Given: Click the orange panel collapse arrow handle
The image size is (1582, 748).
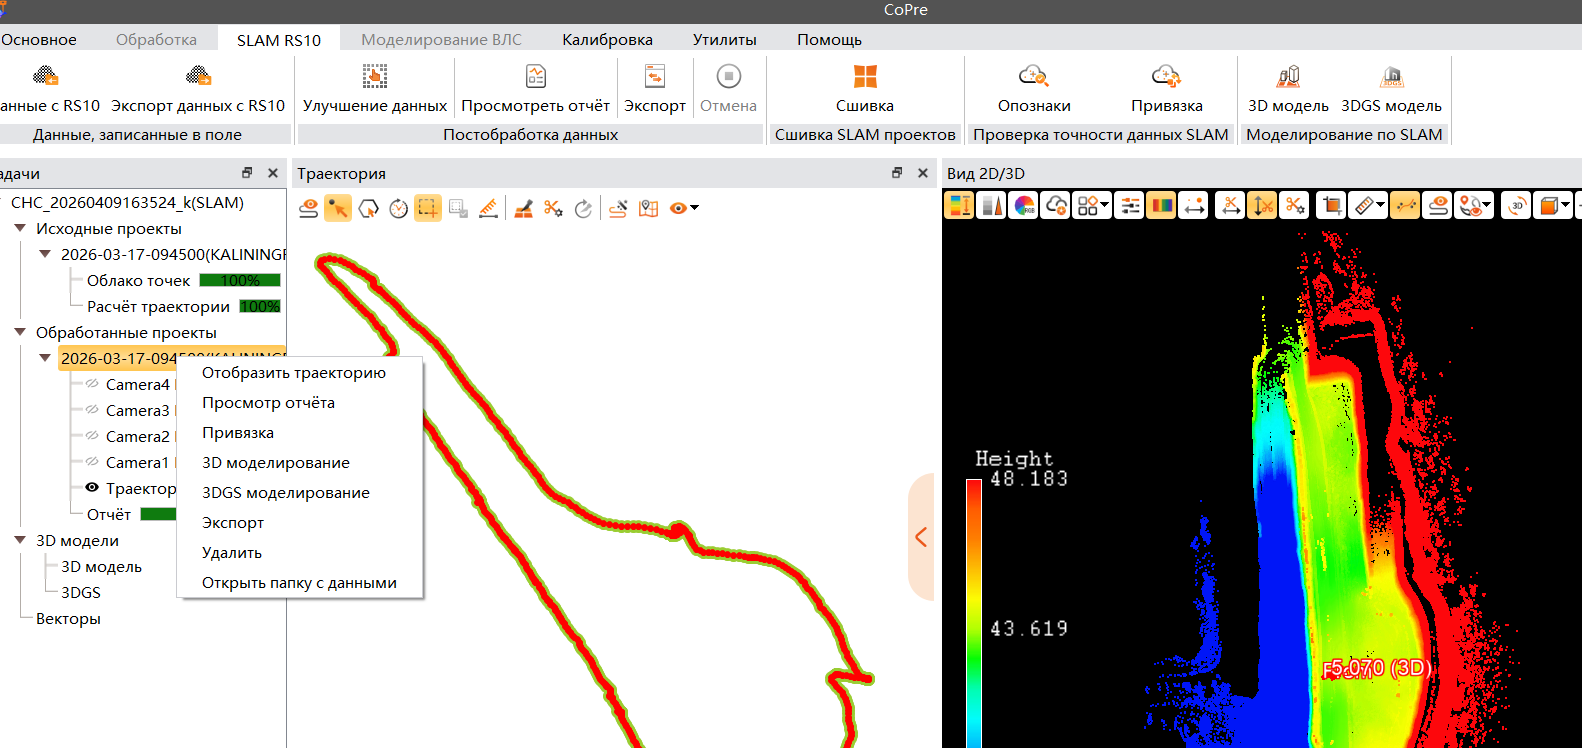Looking at the screenshot, I should click(x=921, y=537).
